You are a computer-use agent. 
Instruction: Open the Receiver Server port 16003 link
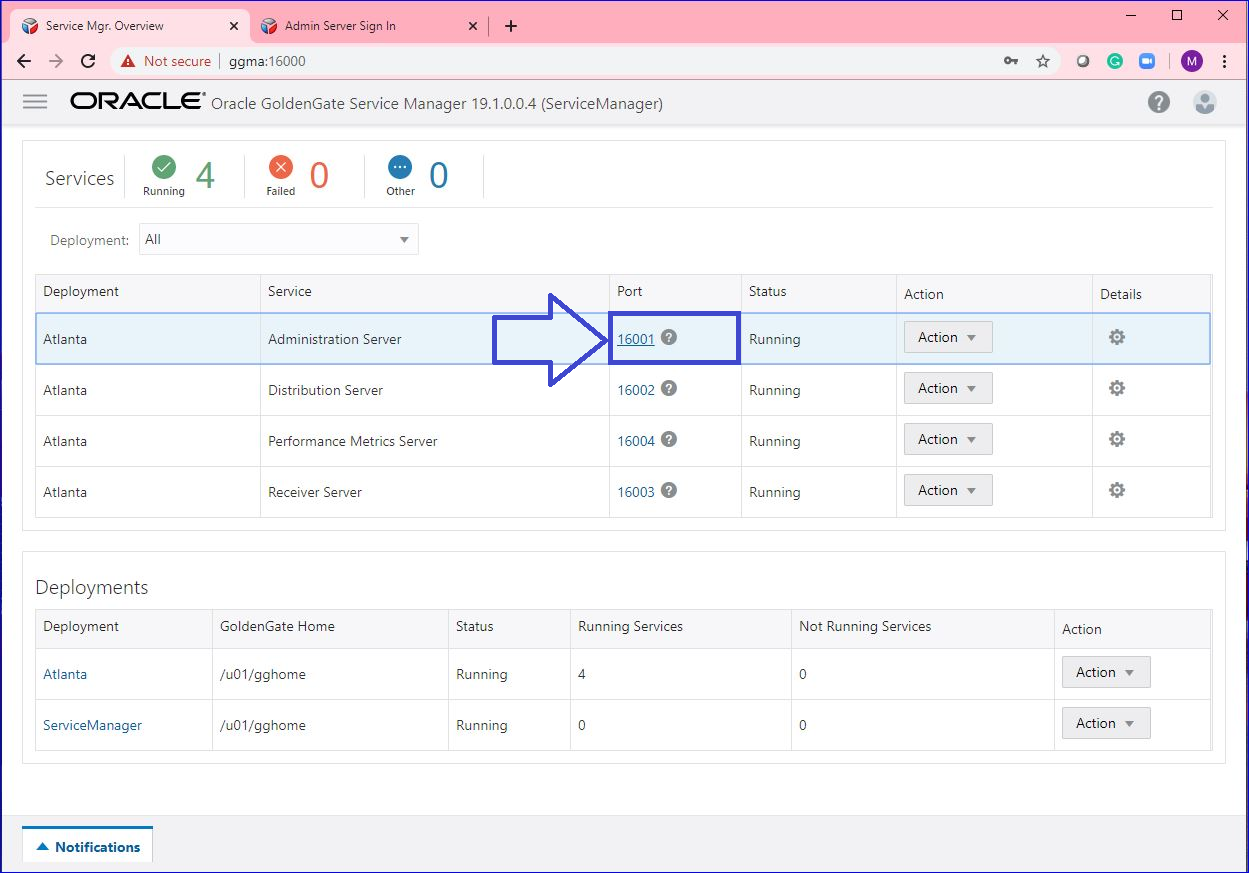(x=636, y=492)
